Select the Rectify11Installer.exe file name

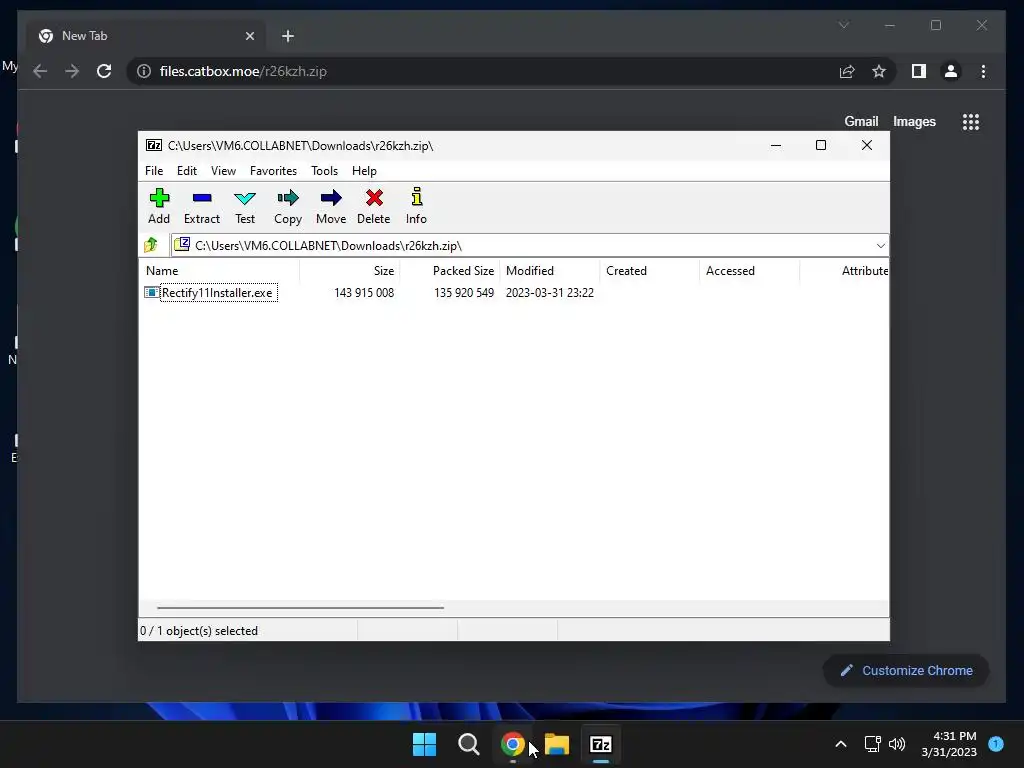(217, 293)
